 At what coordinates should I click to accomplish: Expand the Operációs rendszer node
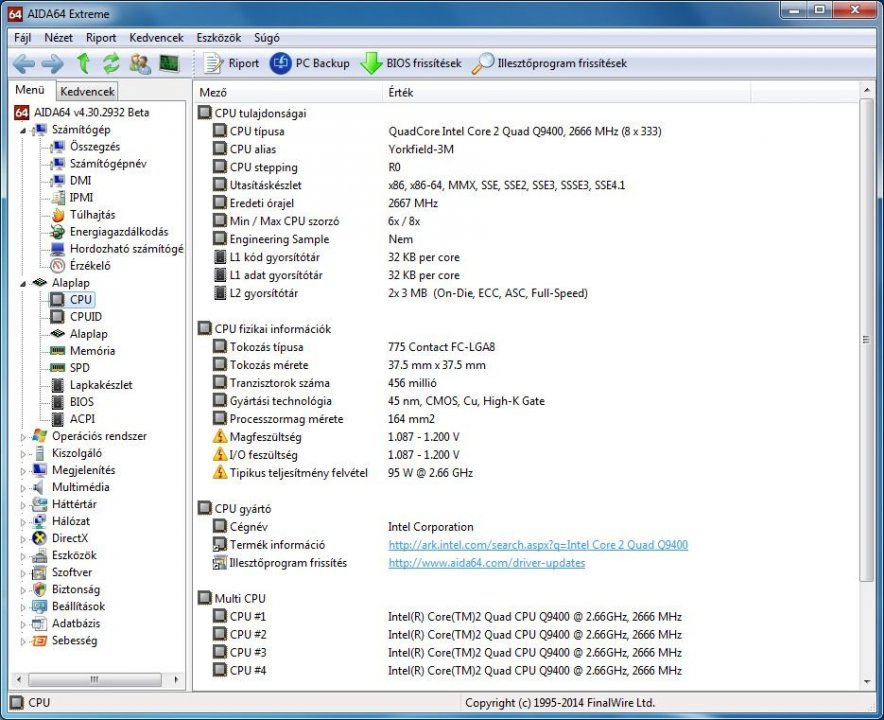(23, 436)
